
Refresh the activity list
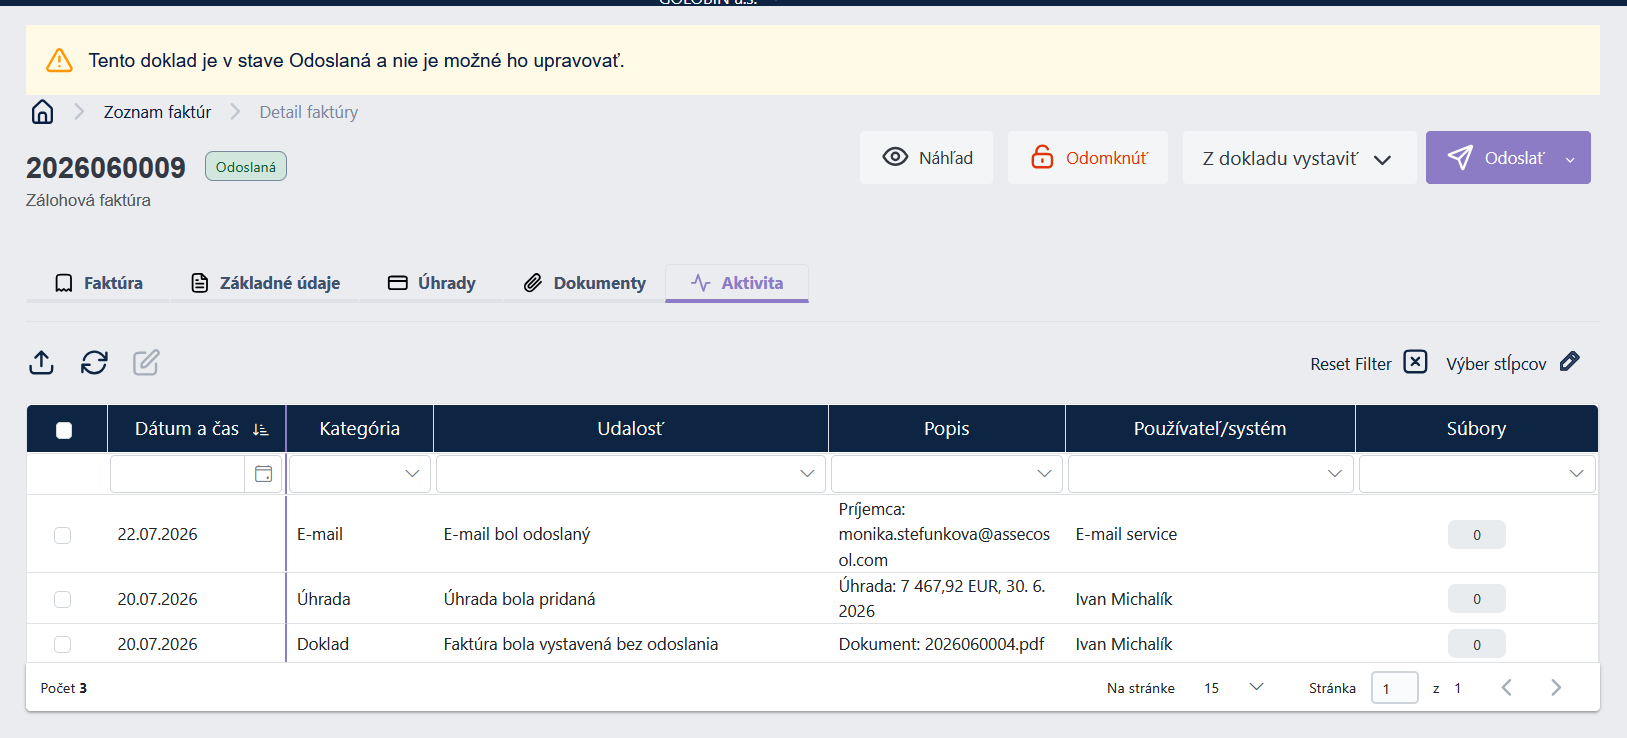[x=94, y=362]
